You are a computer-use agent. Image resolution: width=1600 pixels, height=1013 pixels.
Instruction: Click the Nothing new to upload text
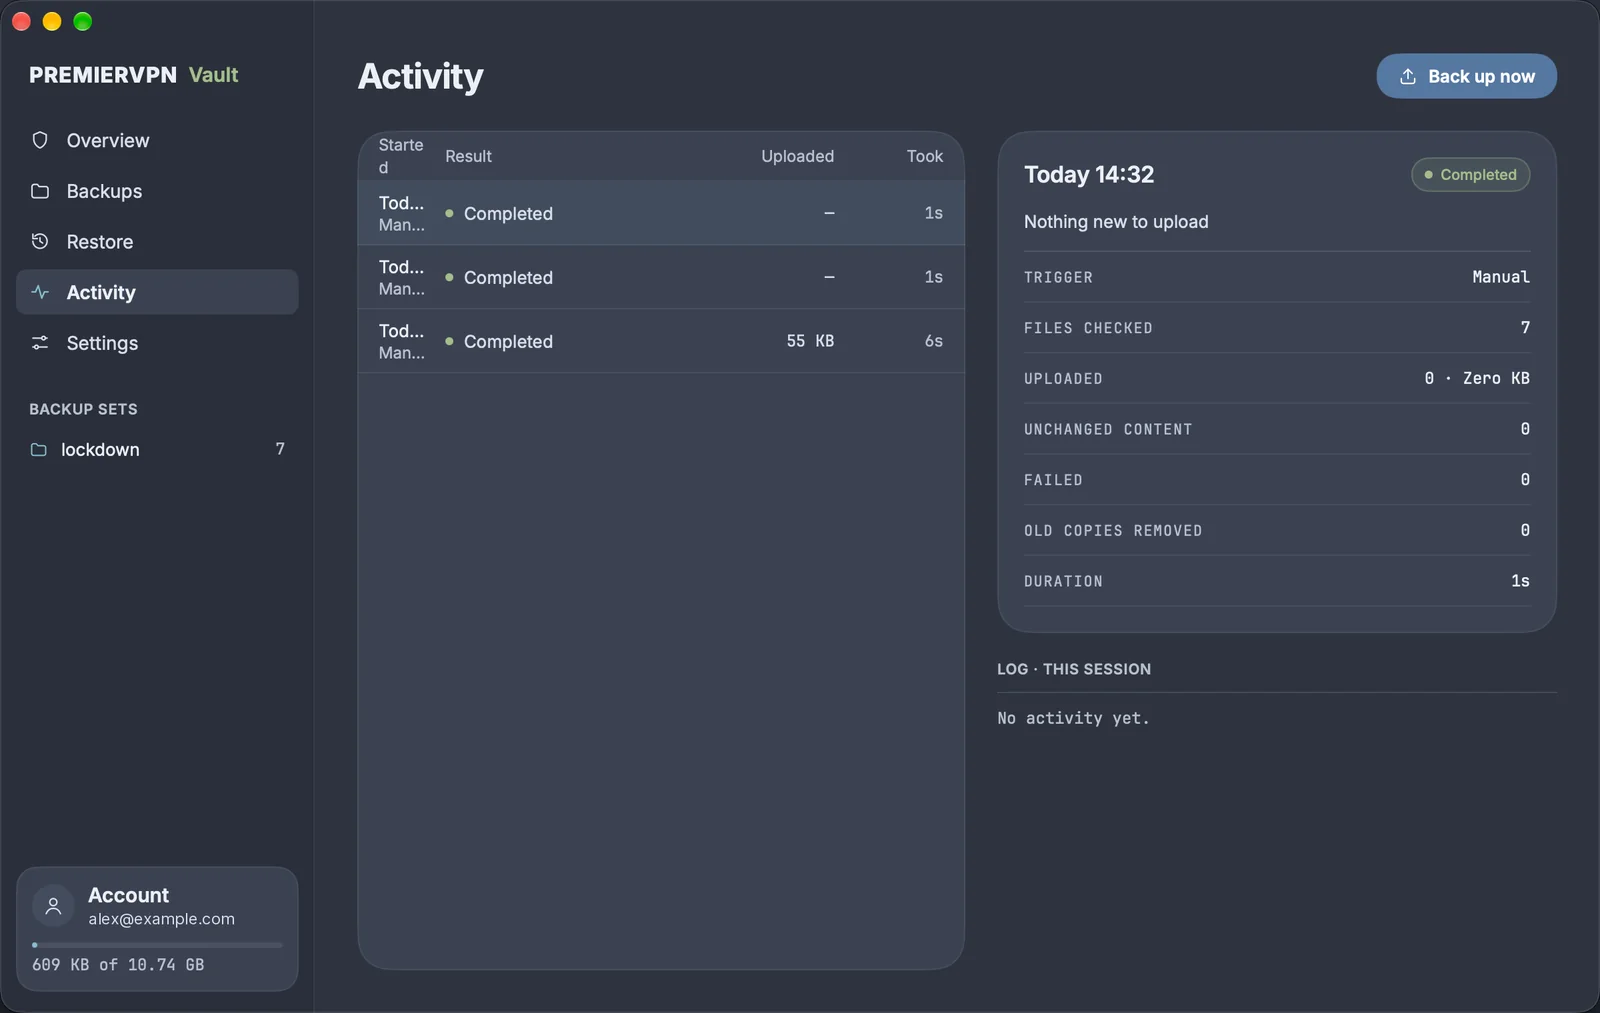[1116, 222]
